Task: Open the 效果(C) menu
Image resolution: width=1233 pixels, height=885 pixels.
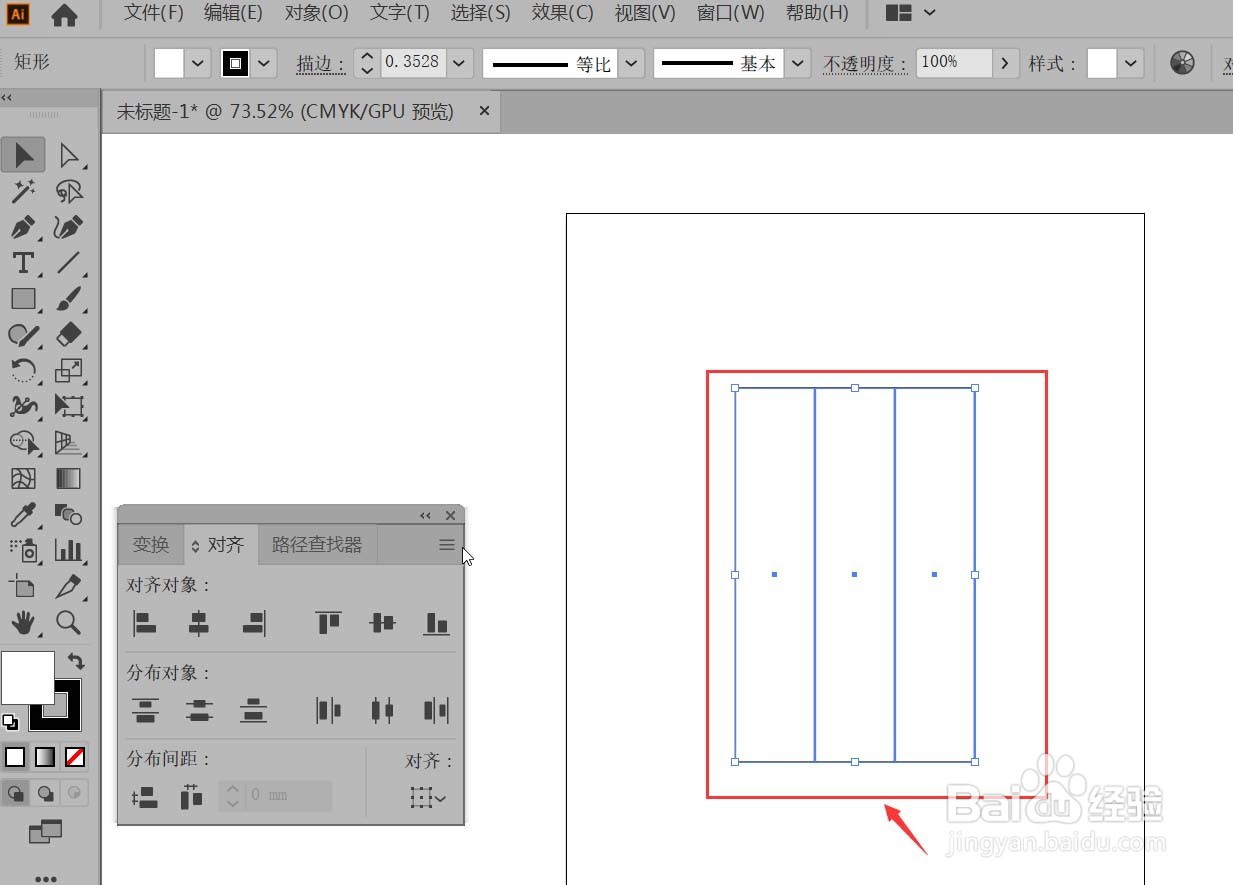Action: [x=563, y=13]
